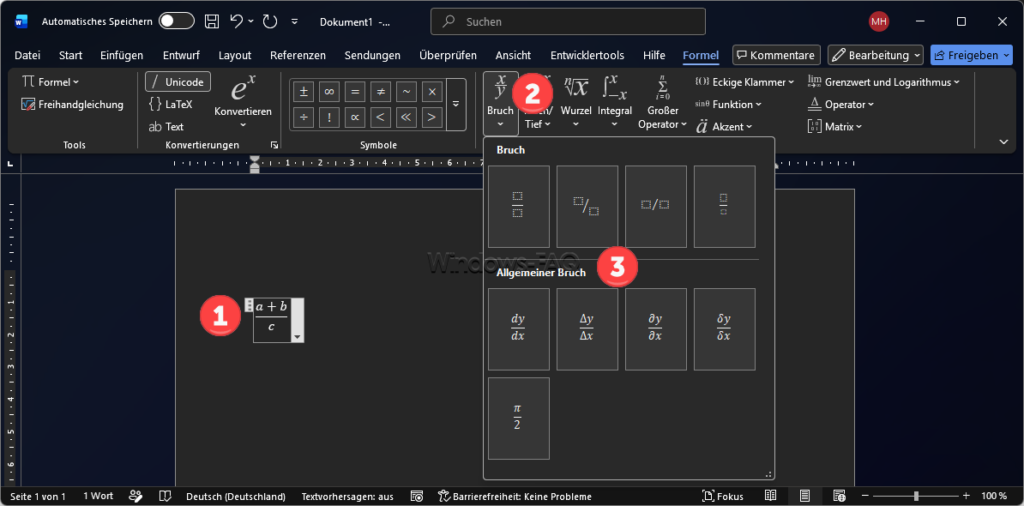Switch to the Hilfe tab
The image size is (1024, 506).
coord(654,55)
